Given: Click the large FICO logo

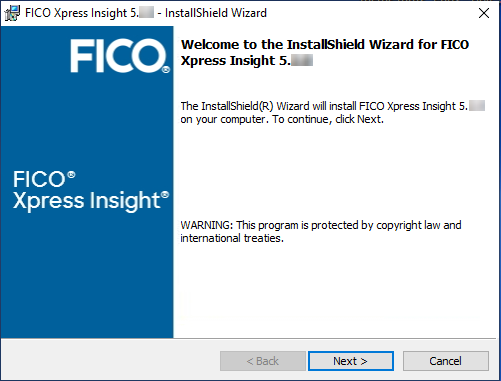Looking at the screenshot, I should (120, 56).
